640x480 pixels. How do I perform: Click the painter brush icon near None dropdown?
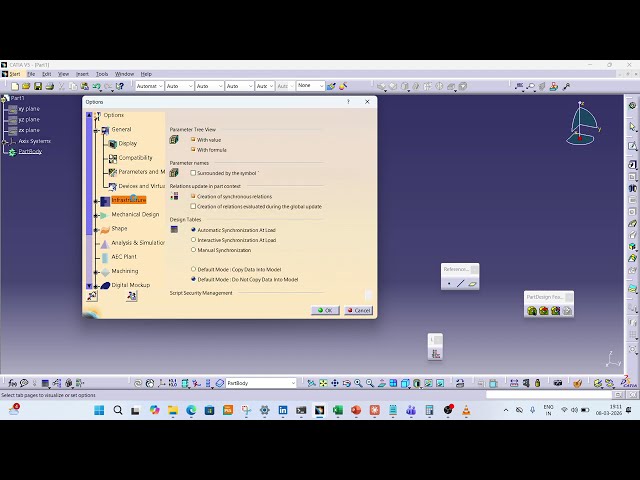pos(331,86)
